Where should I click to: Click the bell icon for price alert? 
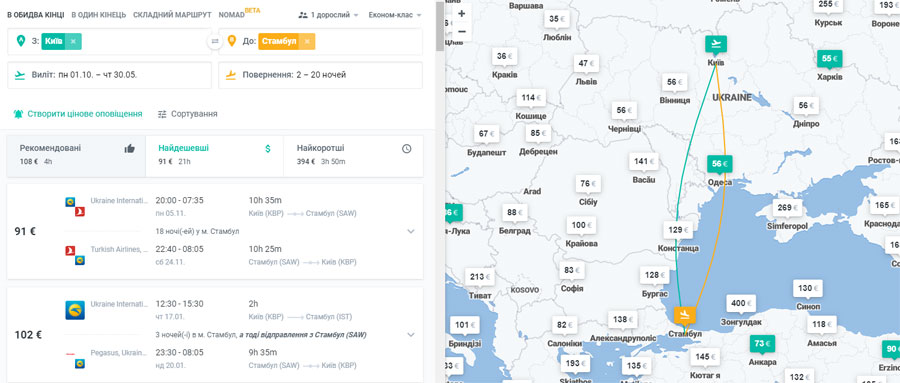pyautogui.click(x=18, y=114)
